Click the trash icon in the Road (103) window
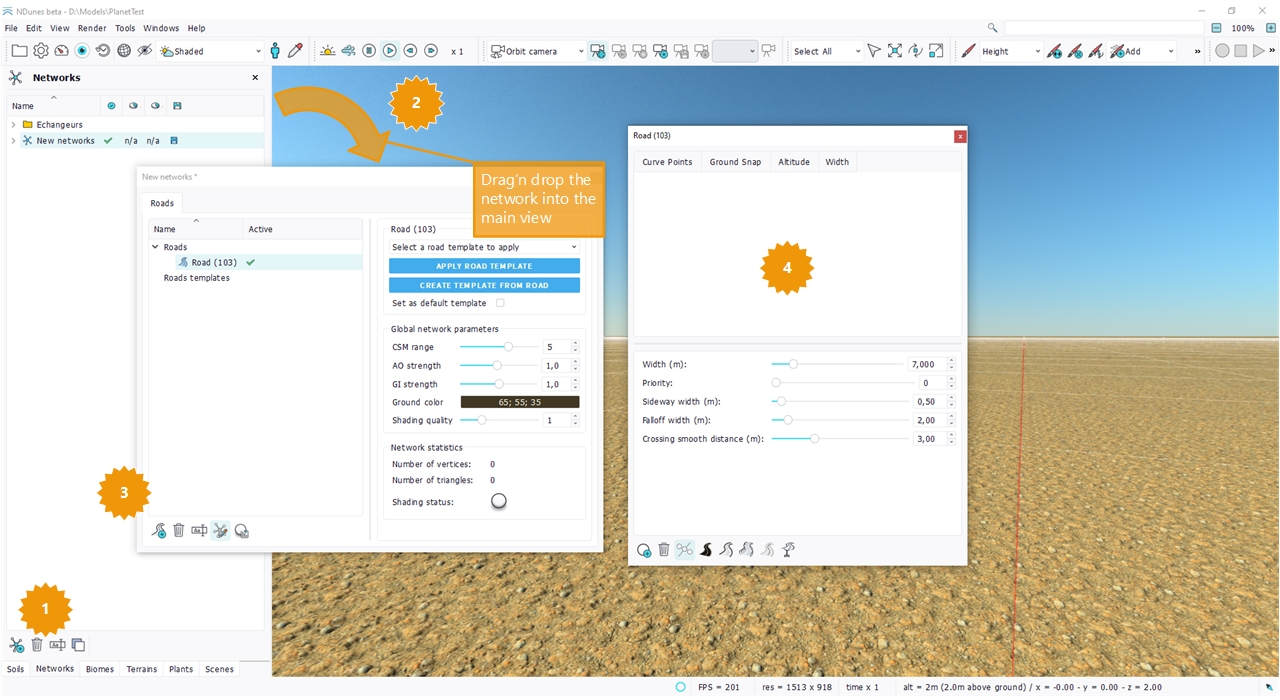 pyautogui.click(x=663, y=550)
